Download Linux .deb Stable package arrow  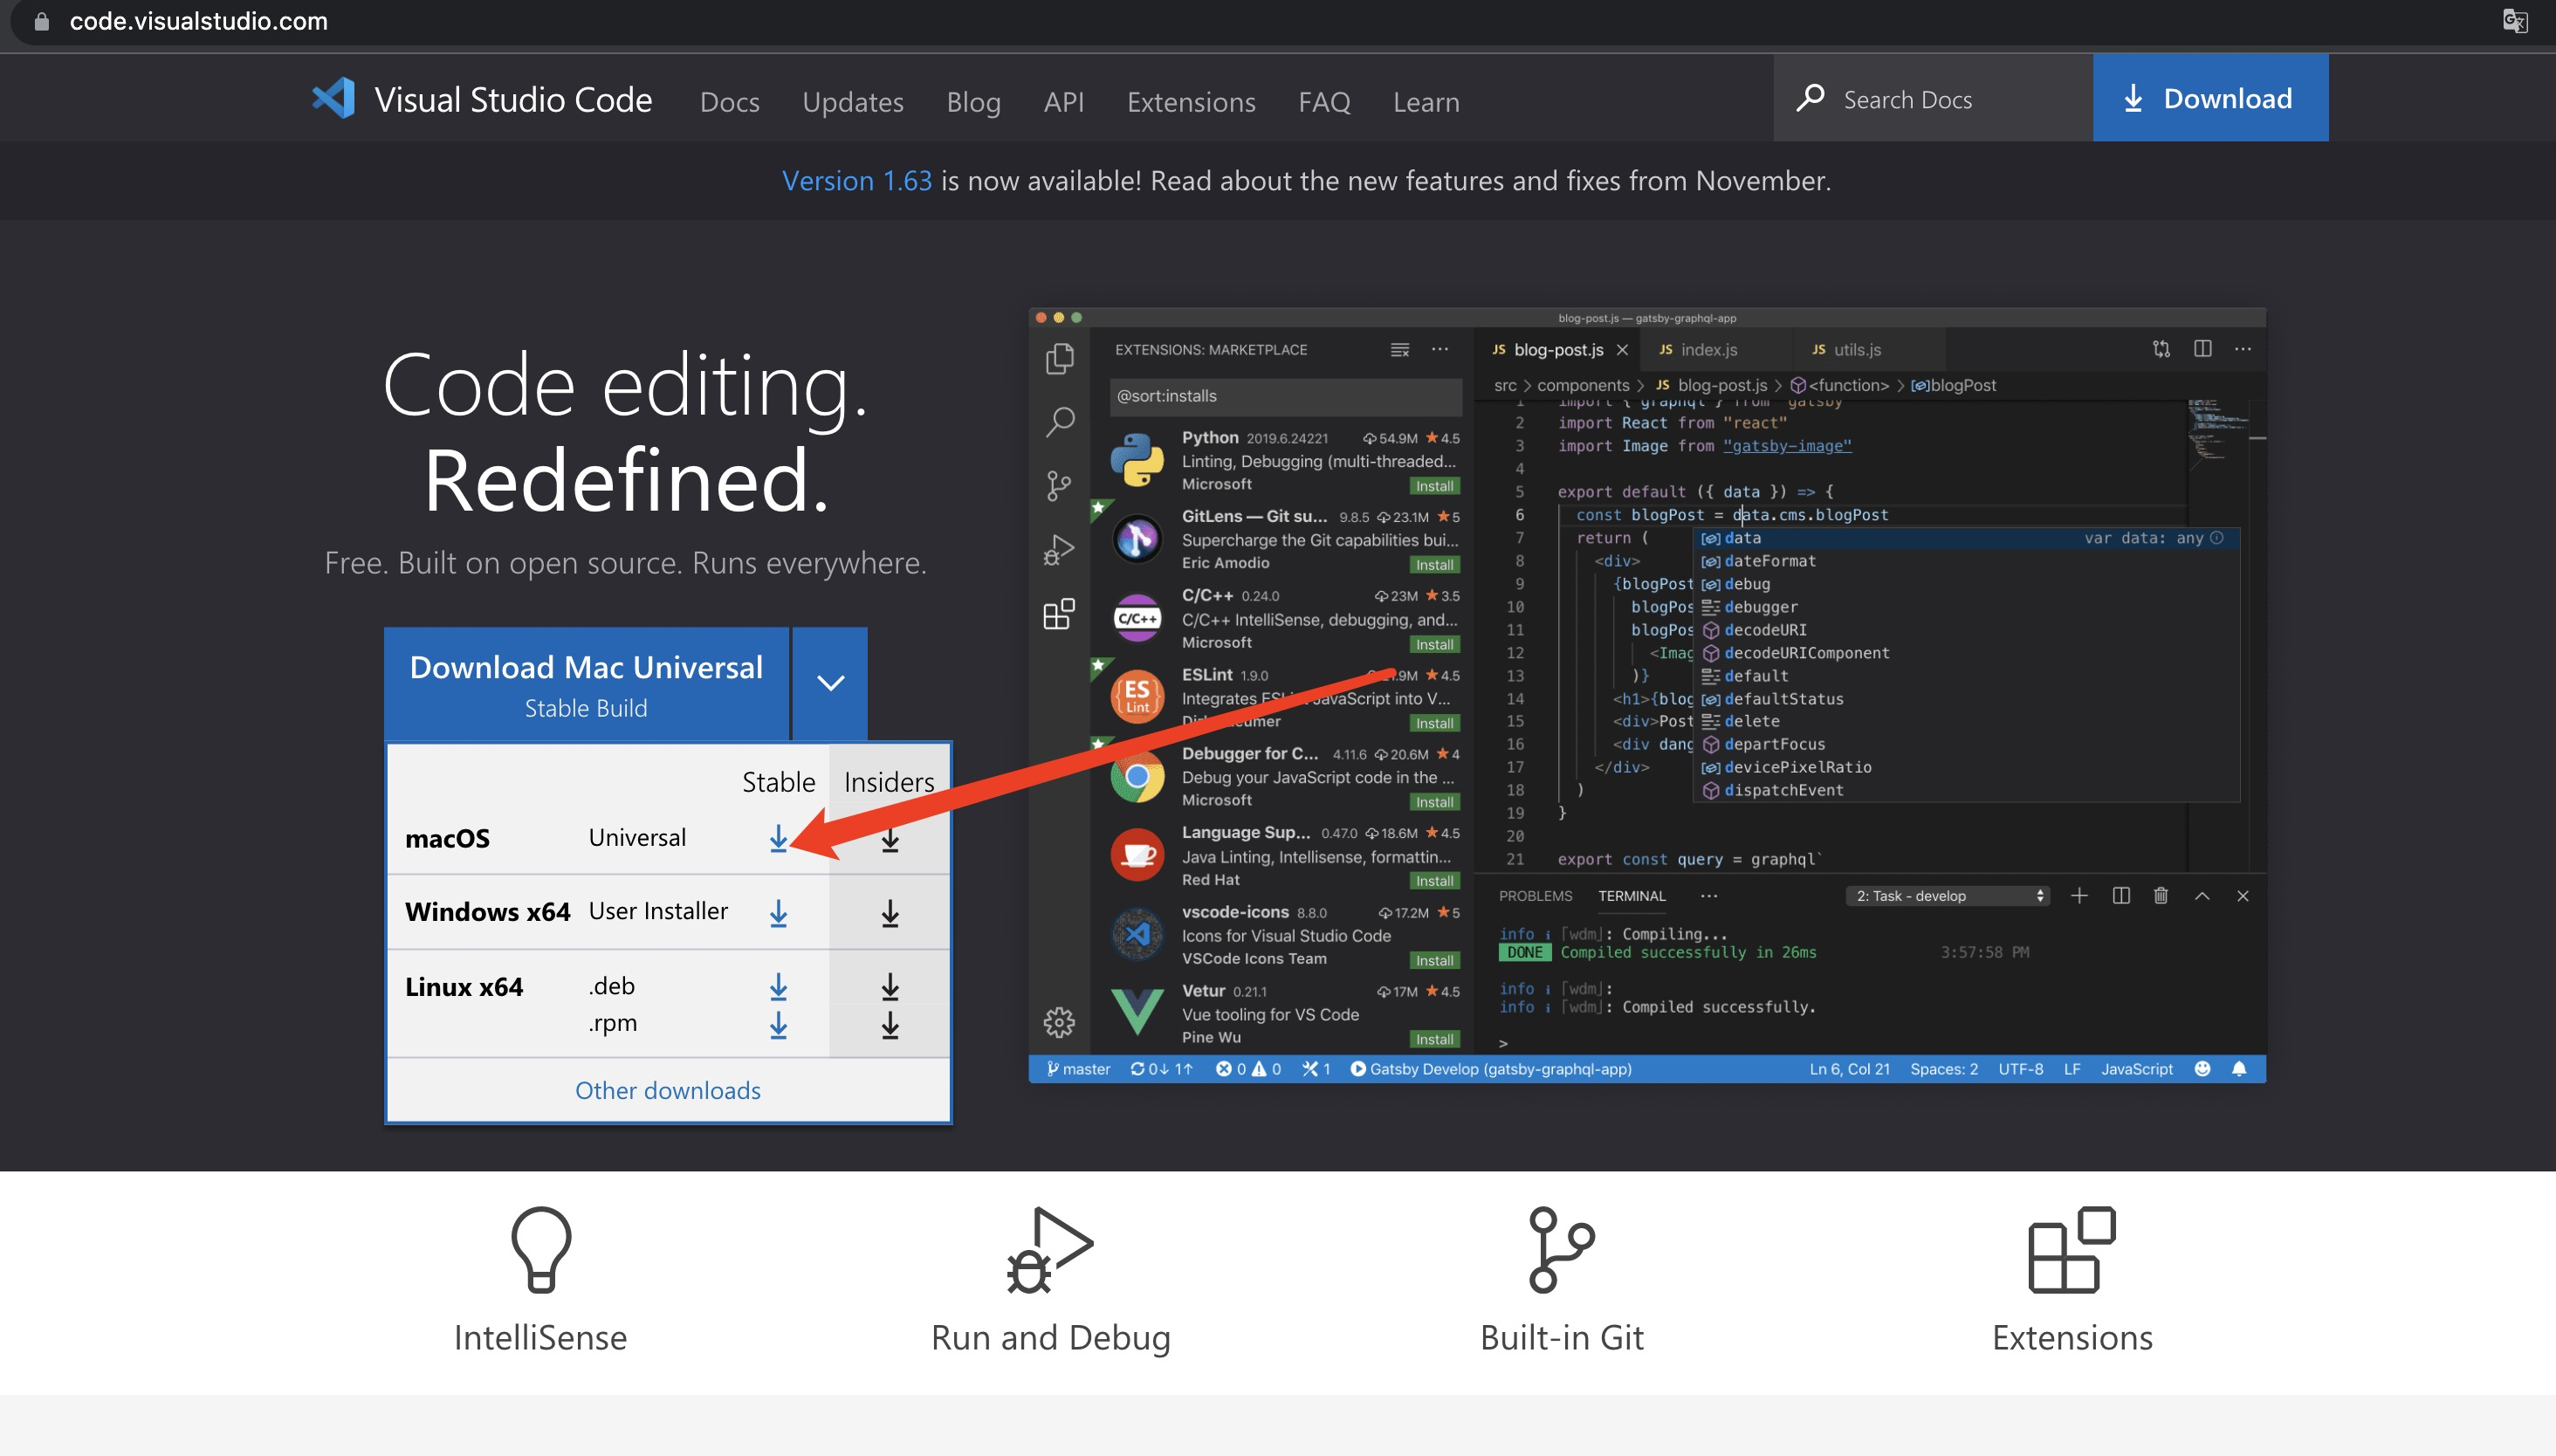(x=778, y=987)
